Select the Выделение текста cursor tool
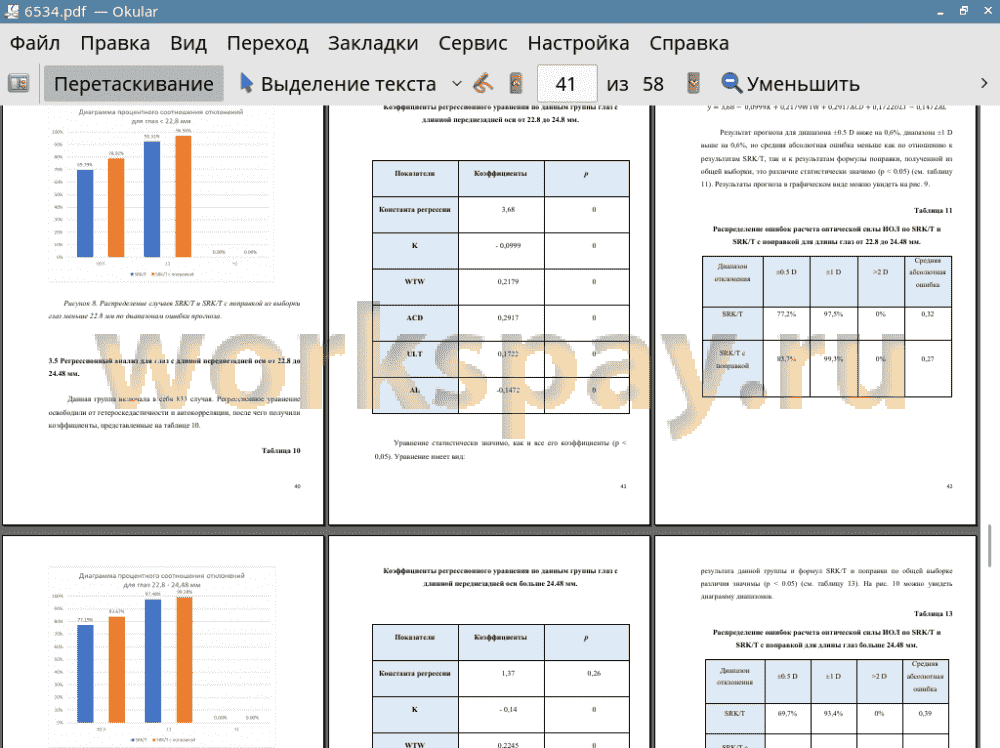 [338, 84]
